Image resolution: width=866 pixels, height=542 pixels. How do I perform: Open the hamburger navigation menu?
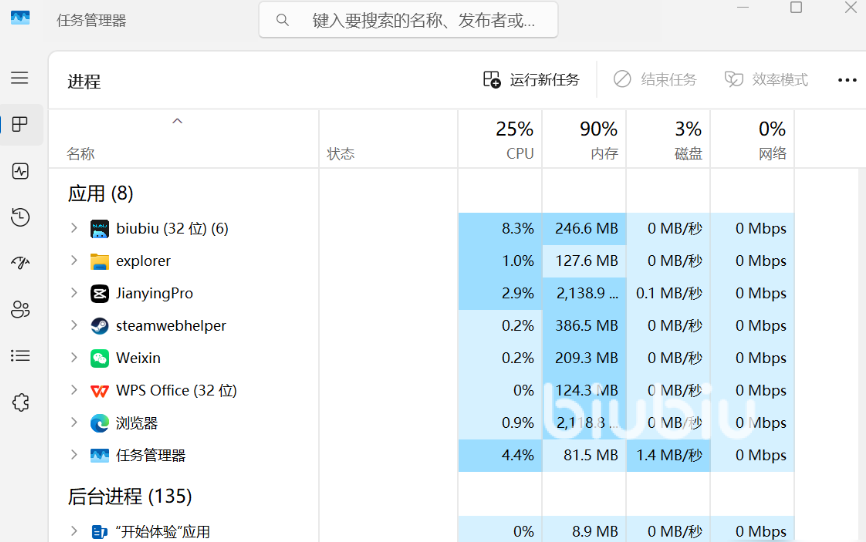coord(20,78)
